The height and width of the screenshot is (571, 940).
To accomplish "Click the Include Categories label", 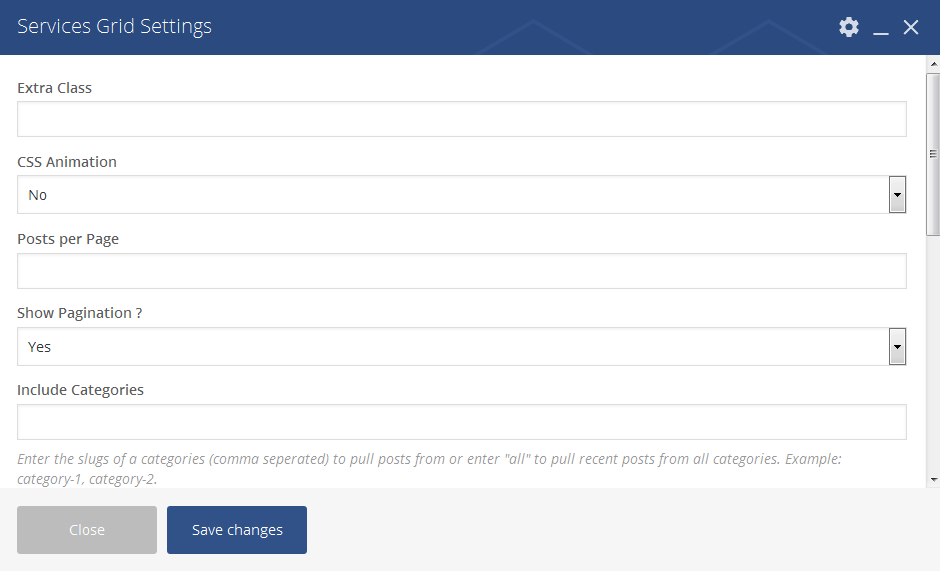I will tap(80, 390).
